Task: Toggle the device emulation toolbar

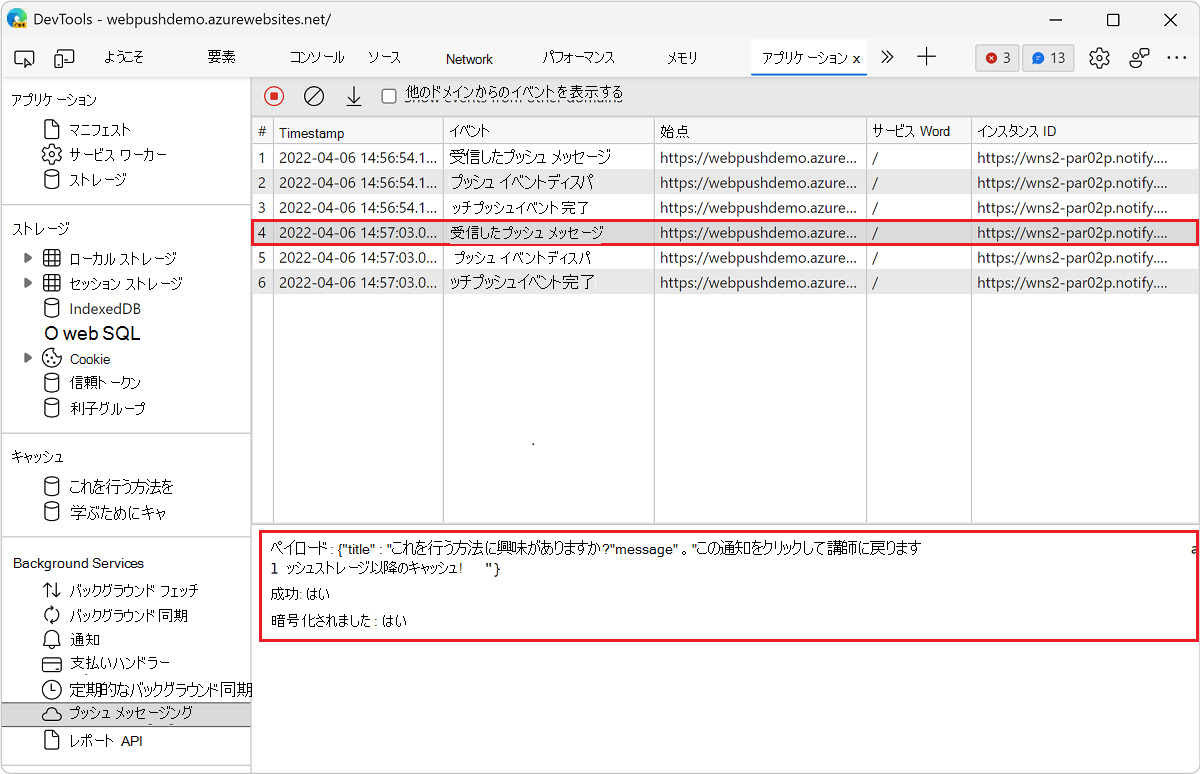Action: (x=64, y=57)
